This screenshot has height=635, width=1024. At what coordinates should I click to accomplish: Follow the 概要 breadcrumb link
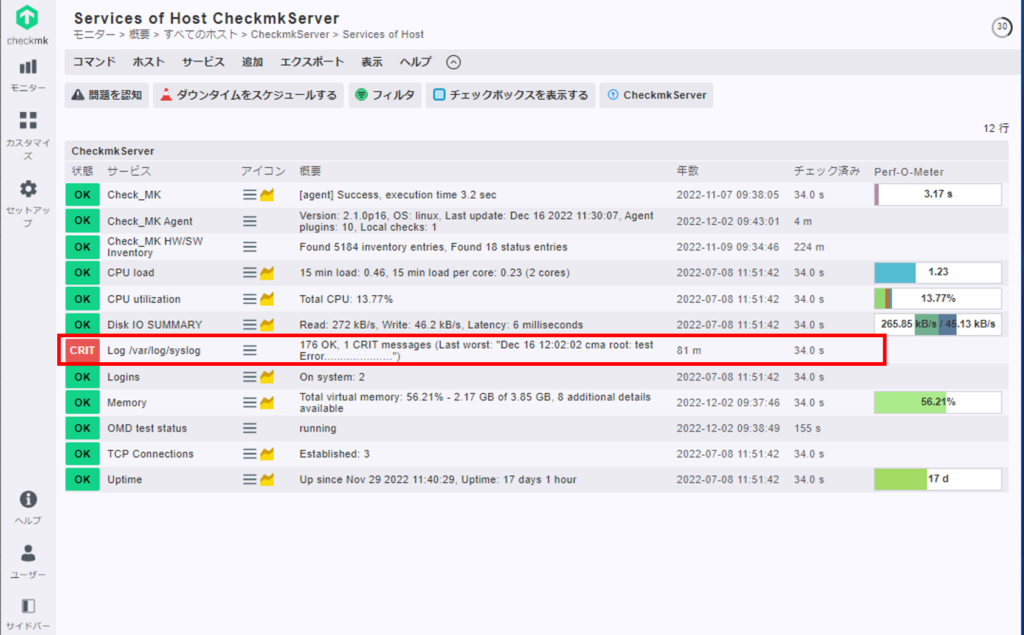(x=139, y=35)
